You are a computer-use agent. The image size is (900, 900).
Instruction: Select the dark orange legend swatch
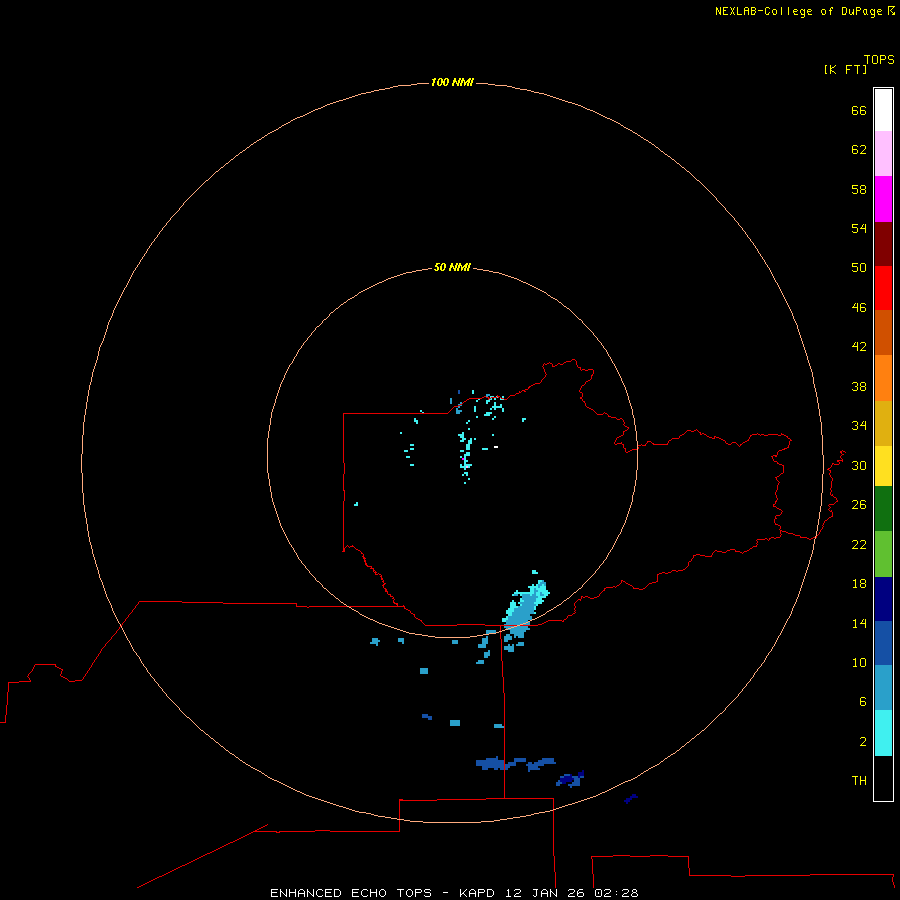pos(883,333)
